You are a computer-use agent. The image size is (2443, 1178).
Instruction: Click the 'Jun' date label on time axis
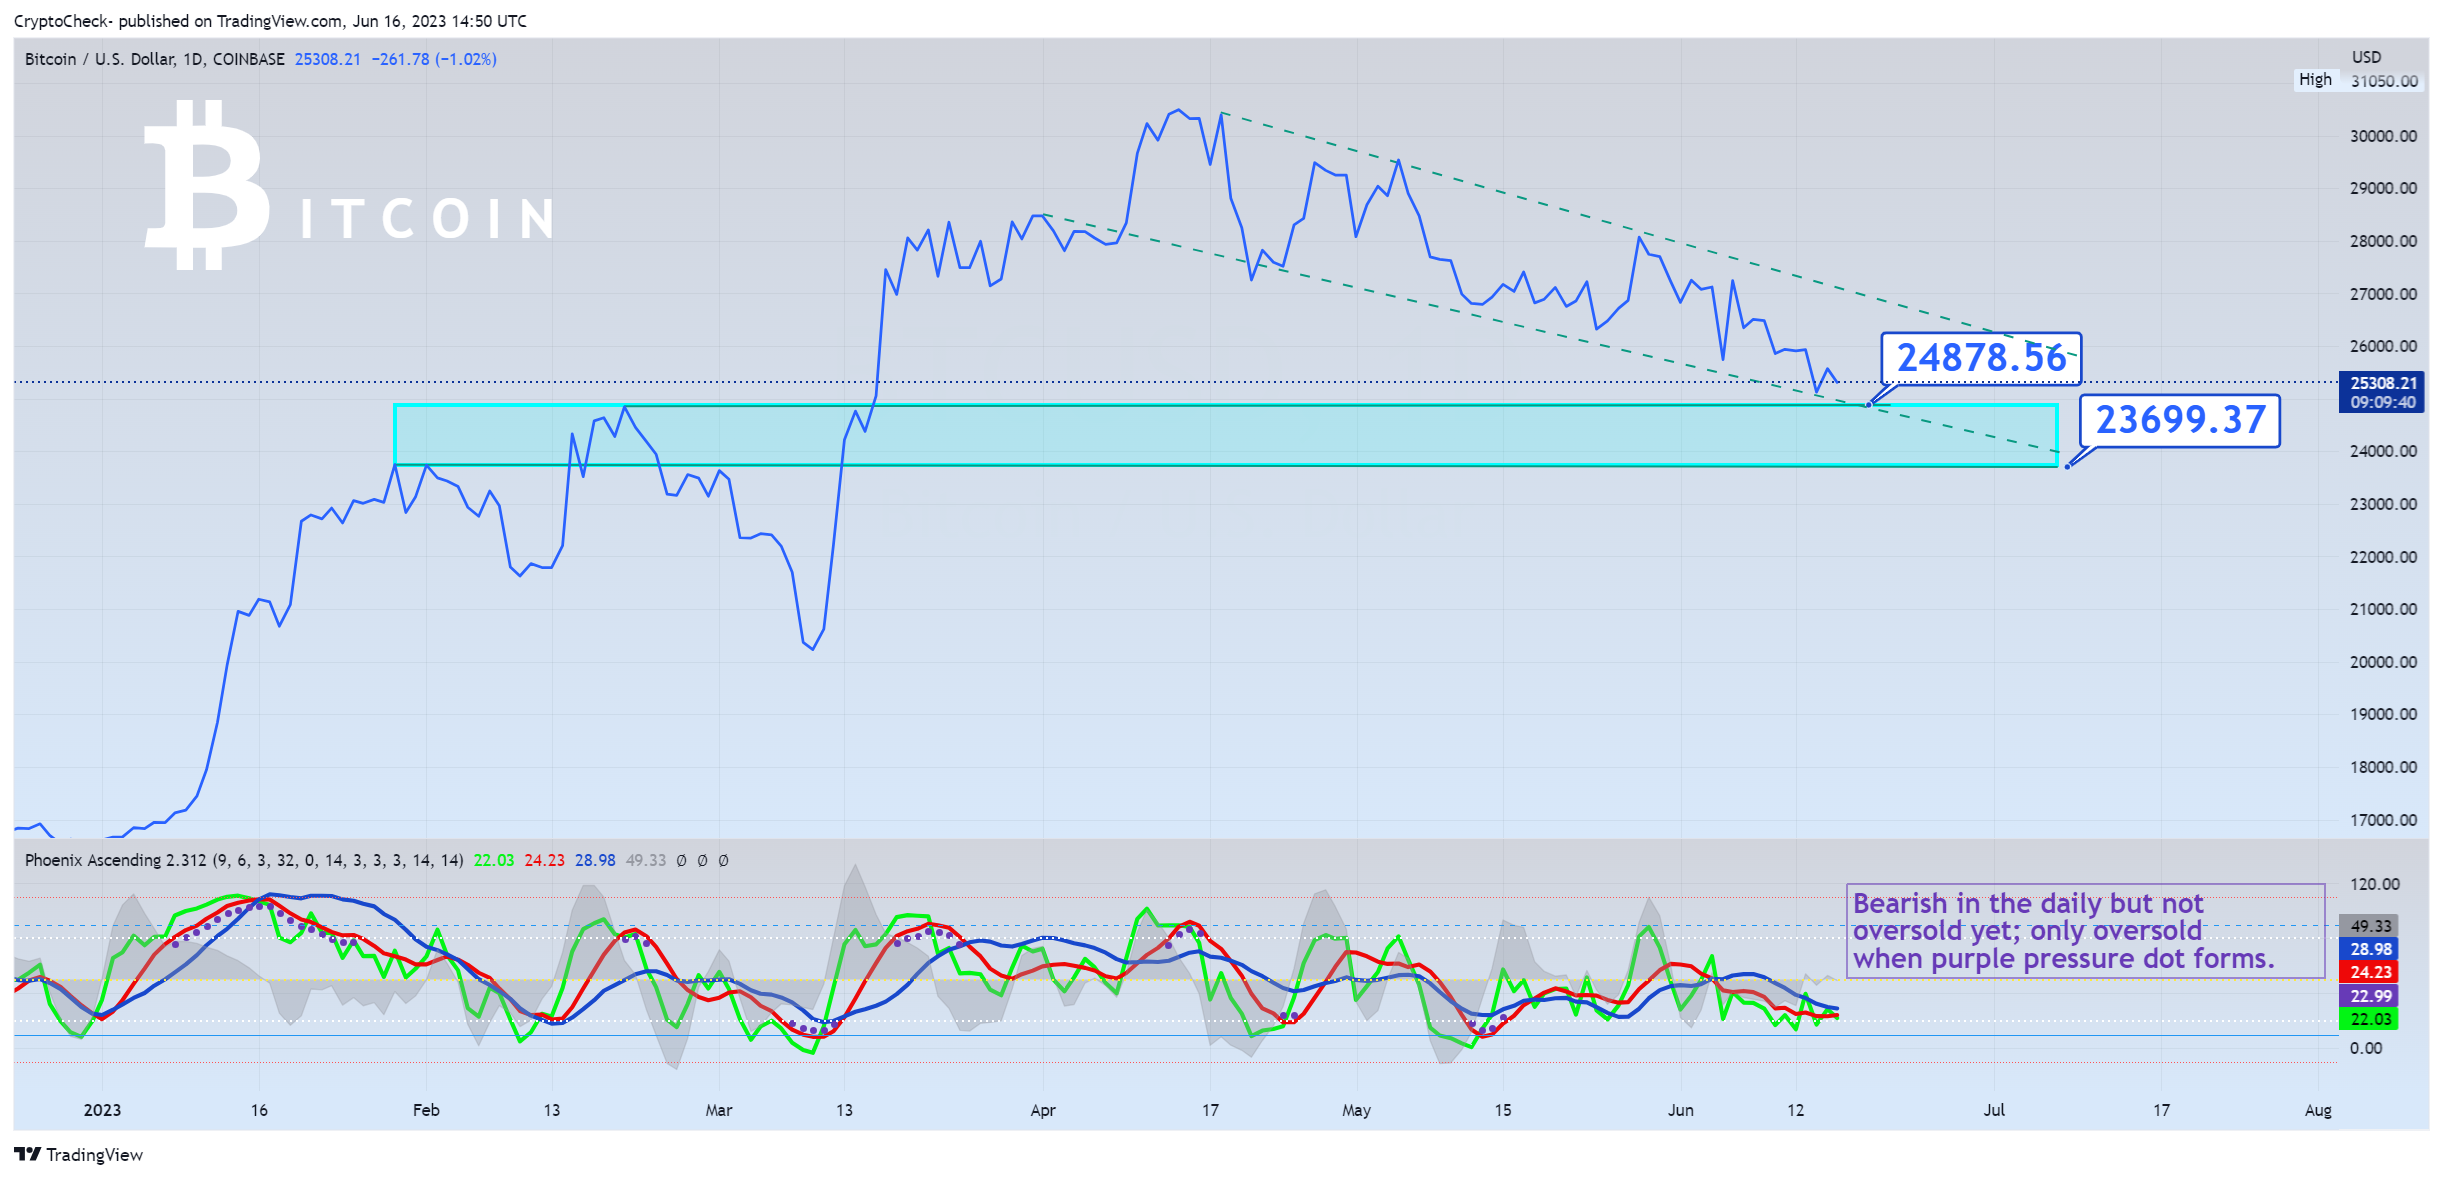coord(1681,1110)
